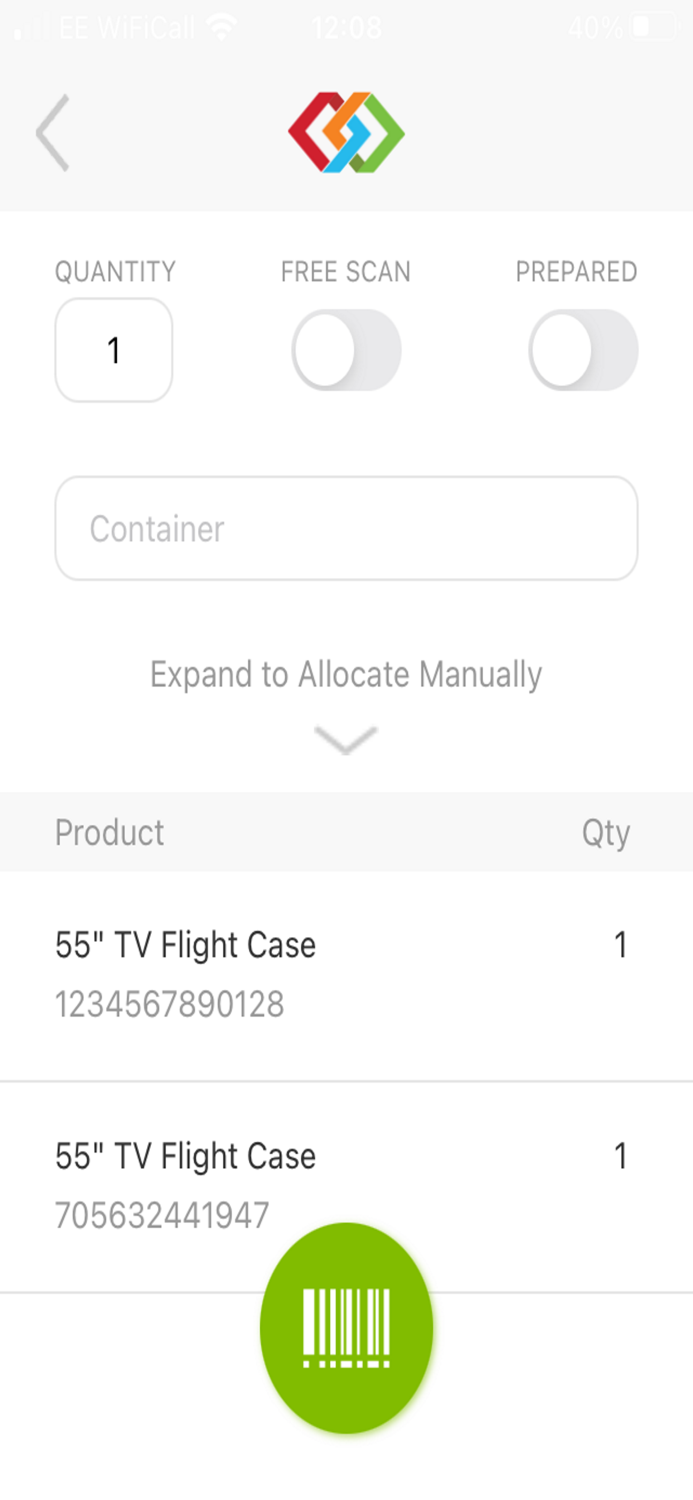This screenshot has width=693, height=1500.
Task: Toggle FREE SCAN off after enabling
Action: 346,349
